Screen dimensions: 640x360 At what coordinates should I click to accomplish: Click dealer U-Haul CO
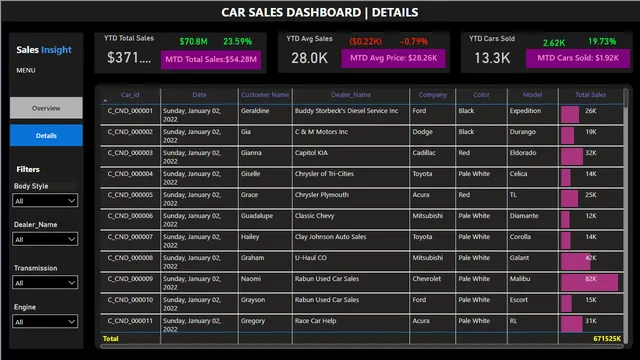(311, 258)
